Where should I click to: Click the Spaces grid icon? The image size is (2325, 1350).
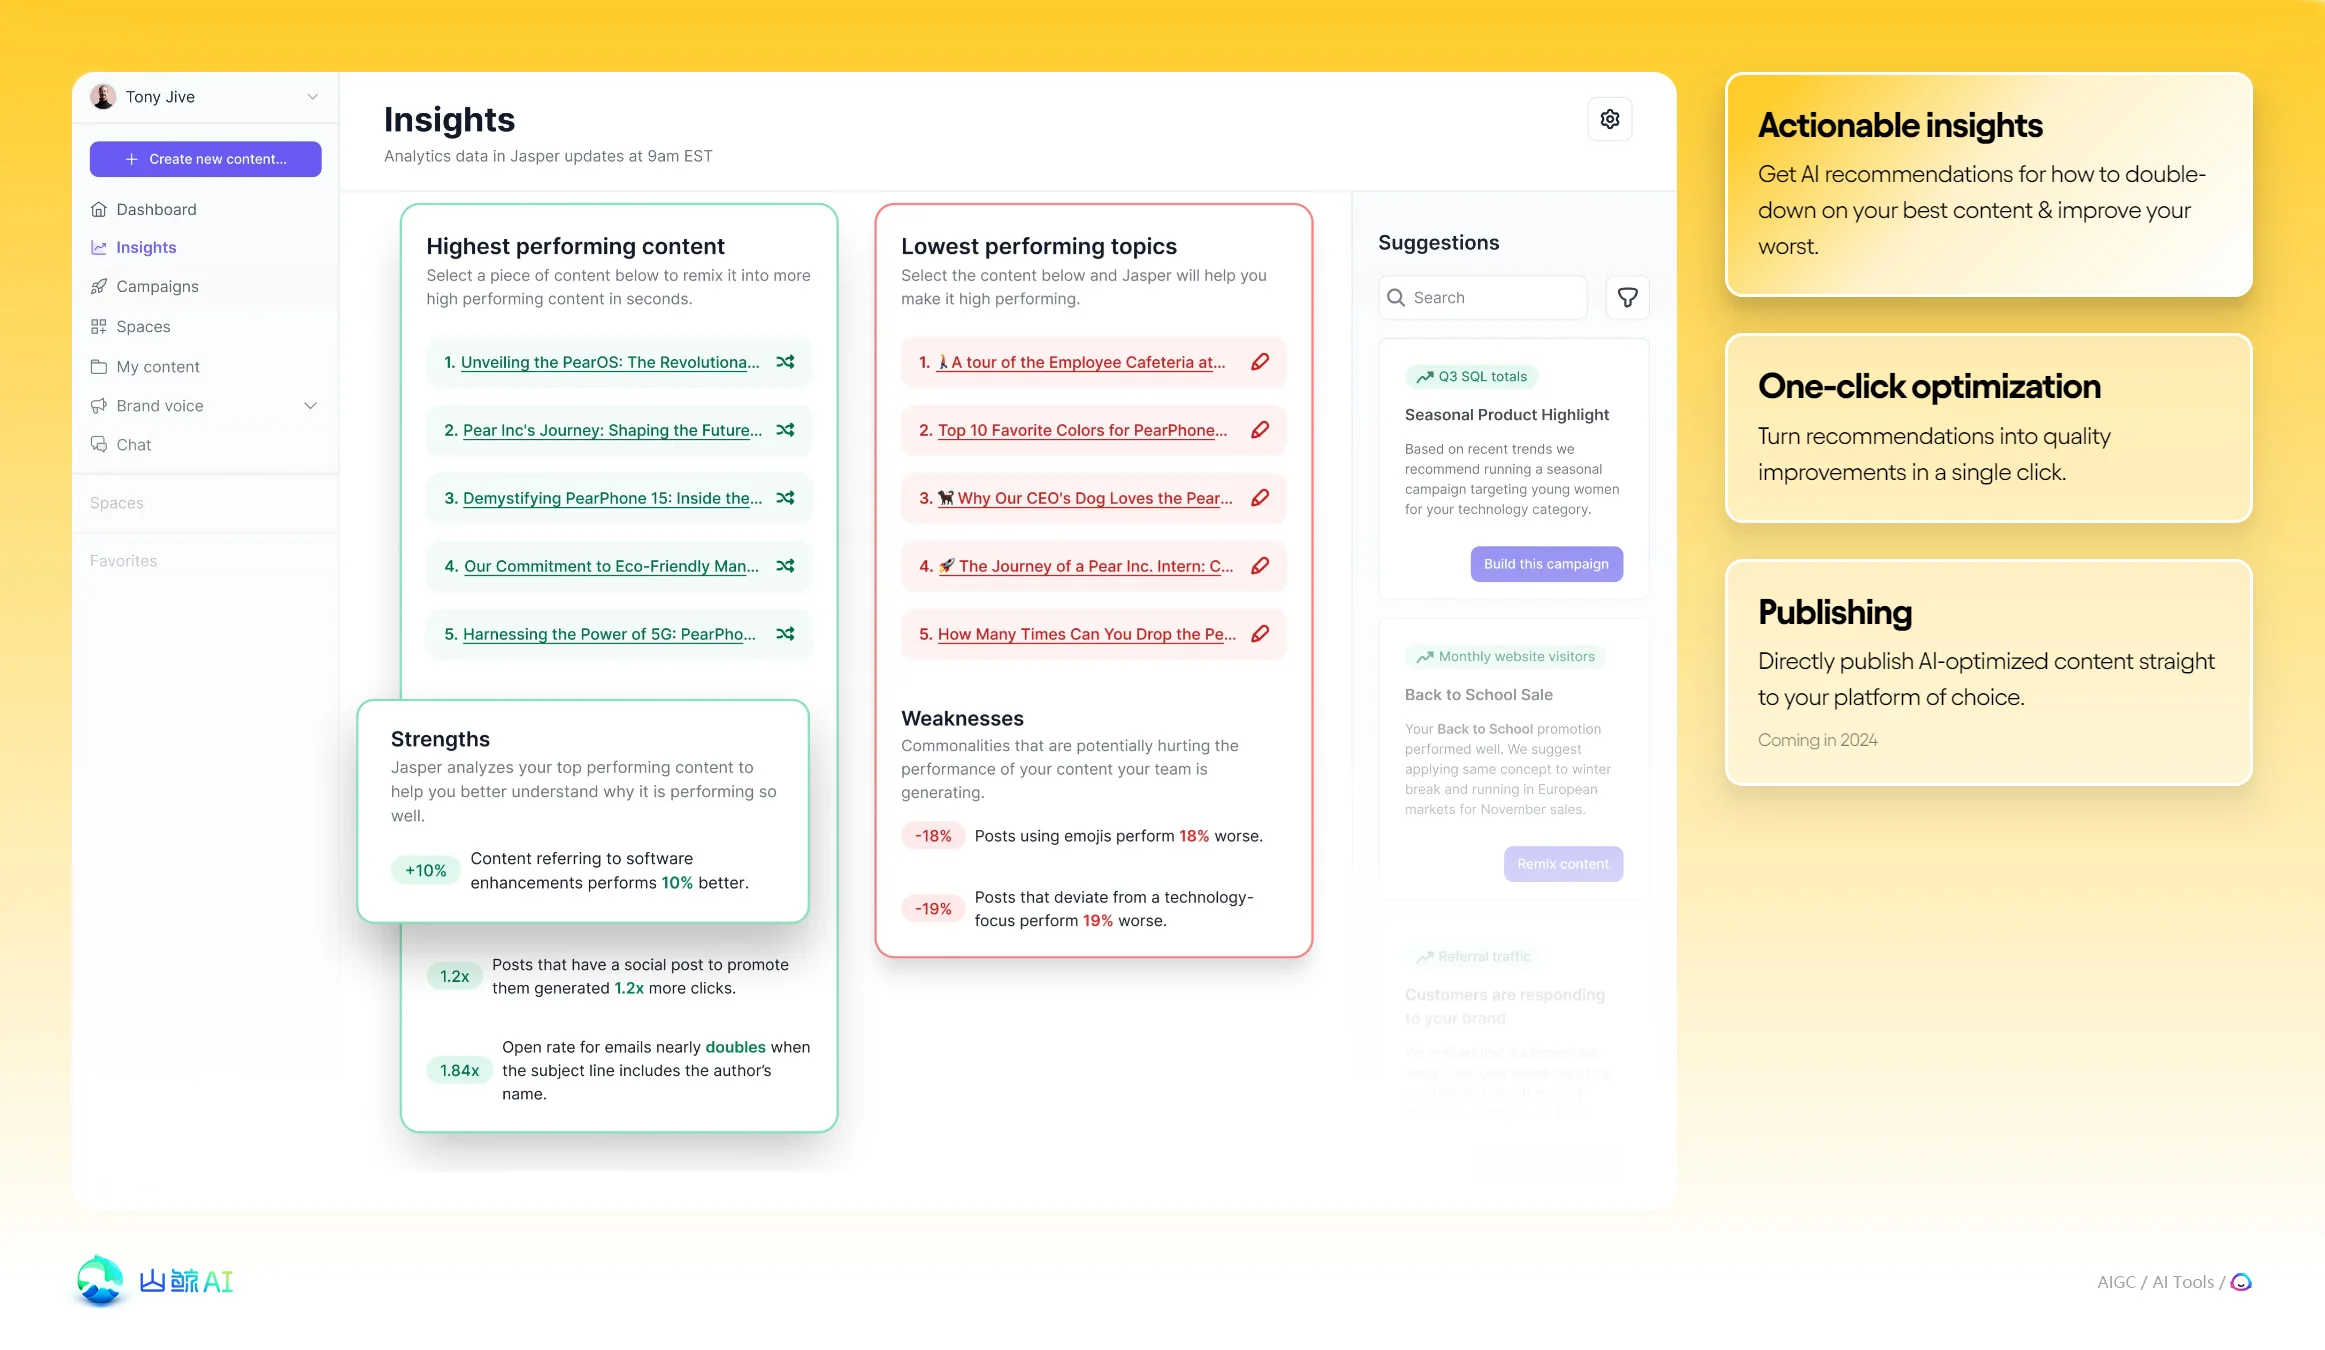pos(98,326)
